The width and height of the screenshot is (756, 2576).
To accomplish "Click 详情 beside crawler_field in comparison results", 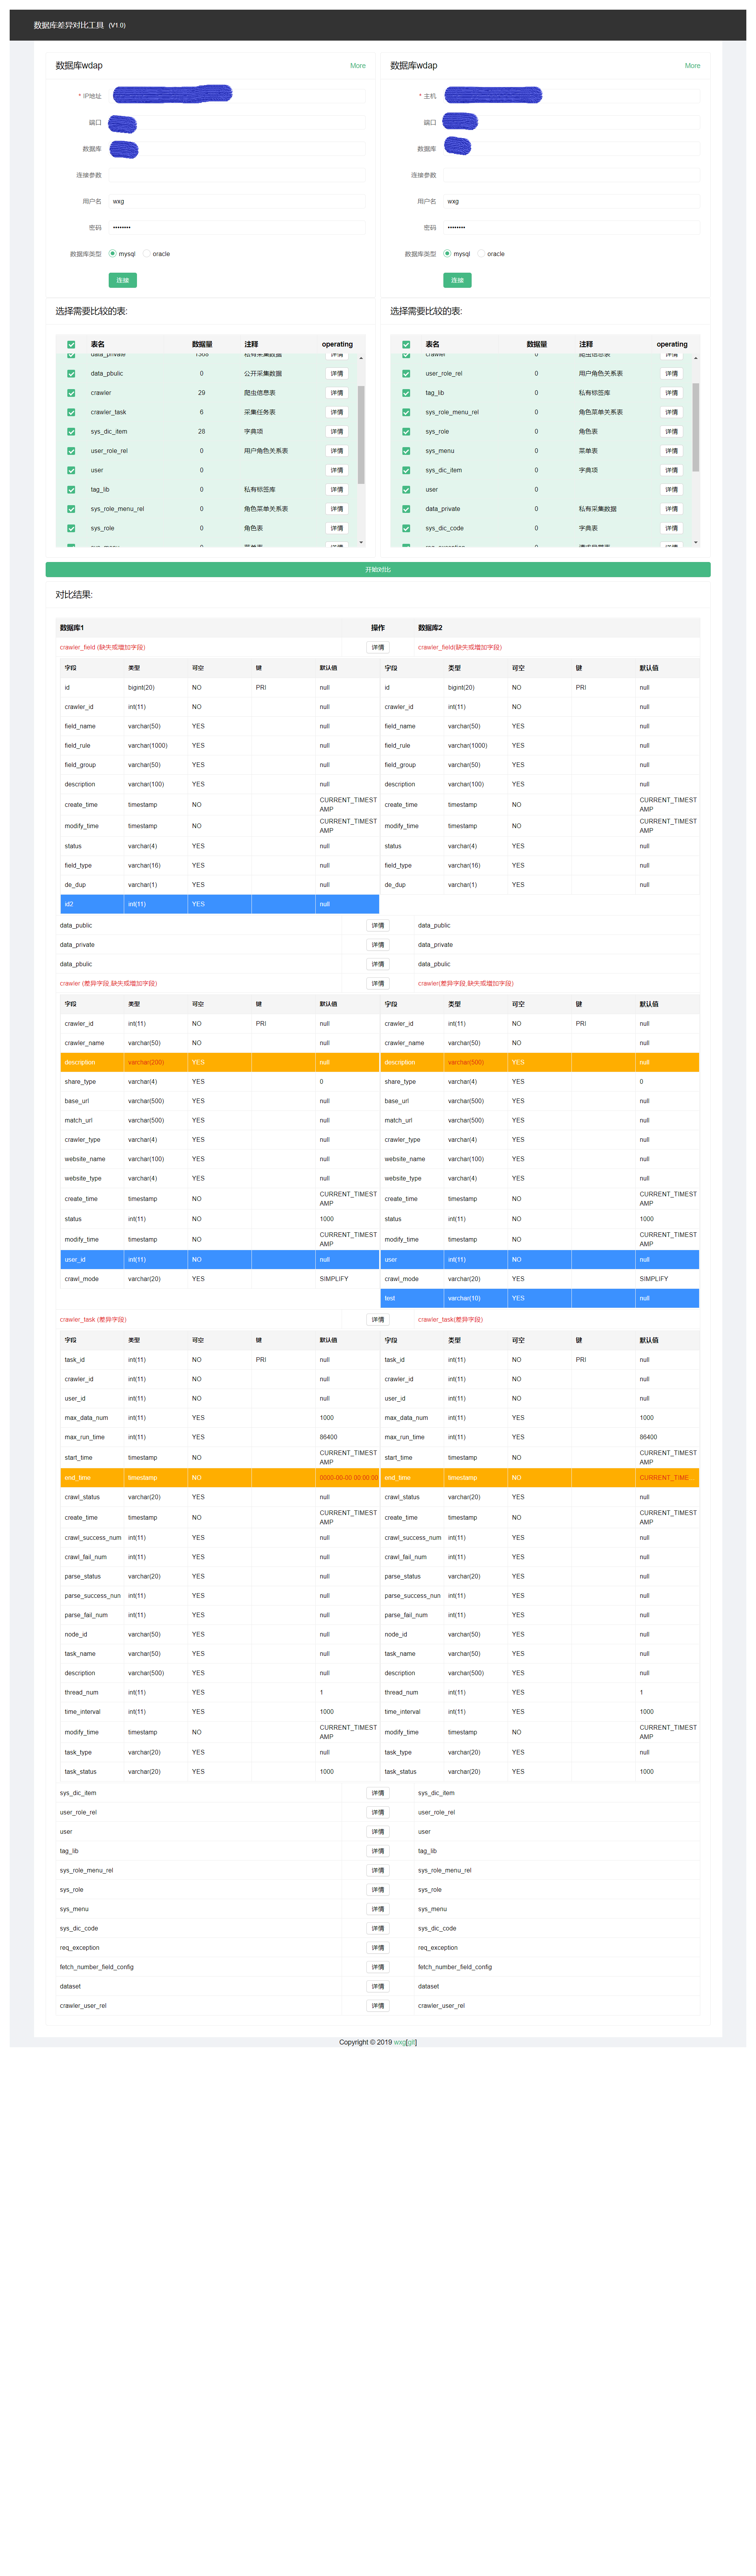I will tap(378, 647).
